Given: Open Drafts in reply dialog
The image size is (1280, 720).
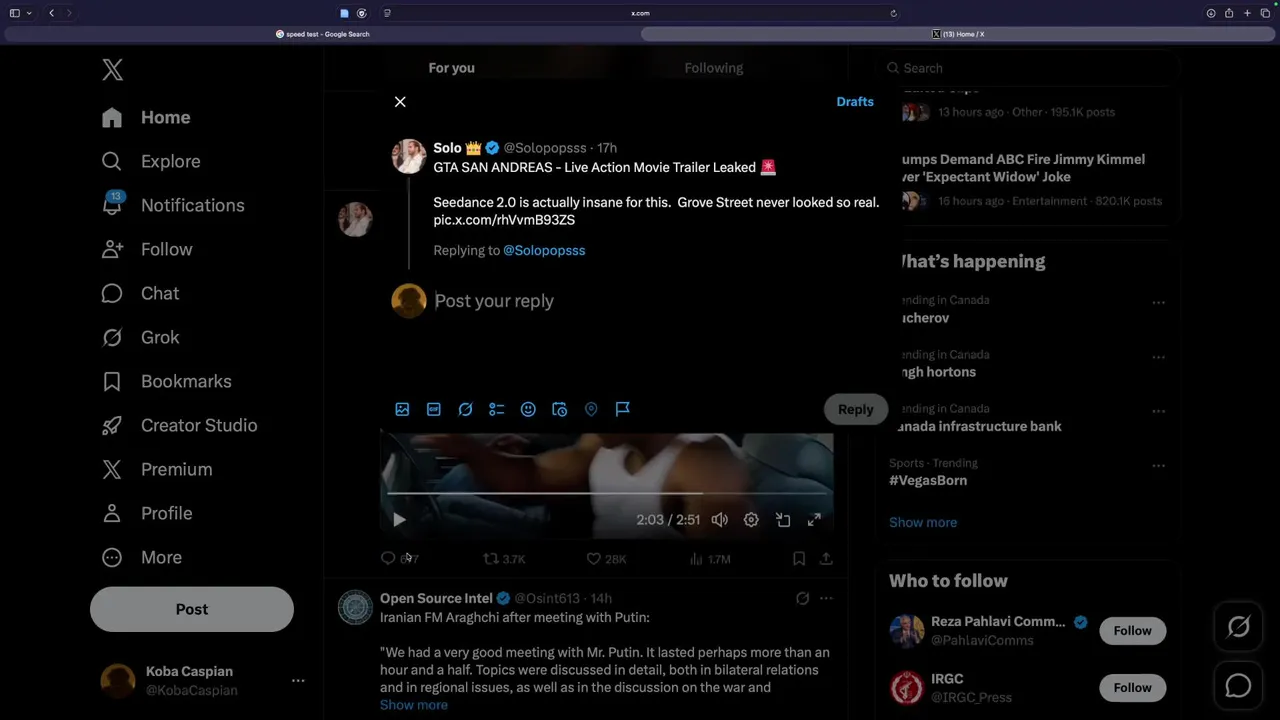Looking at the screenshot, I should click(855, 102).
